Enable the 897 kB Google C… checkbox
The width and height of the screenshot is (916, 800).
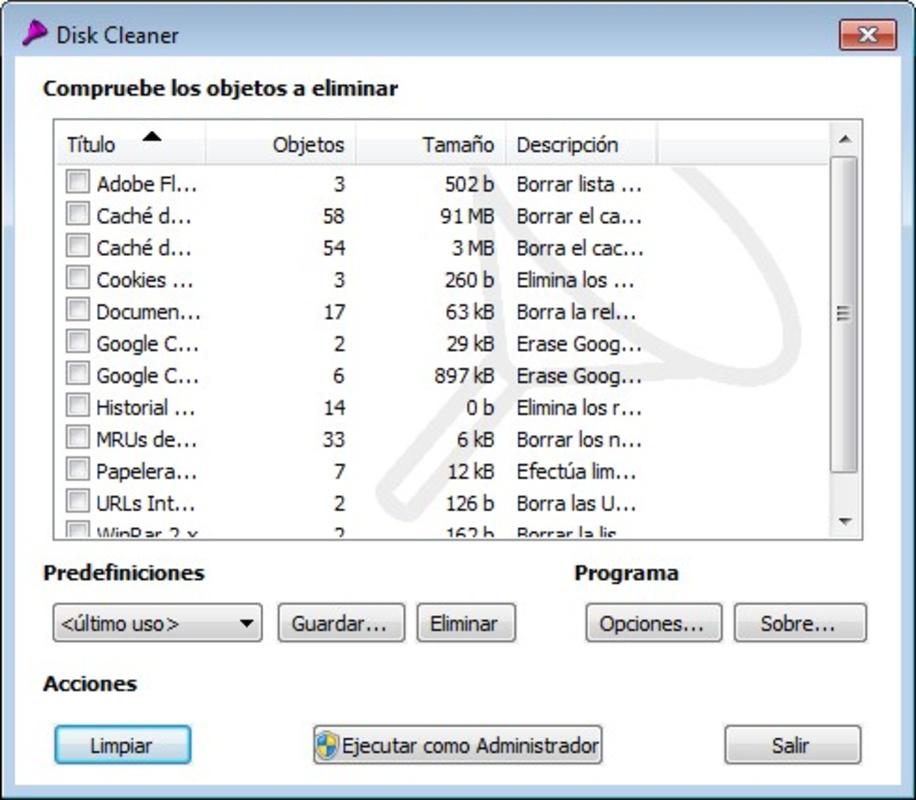coord(78,373)
